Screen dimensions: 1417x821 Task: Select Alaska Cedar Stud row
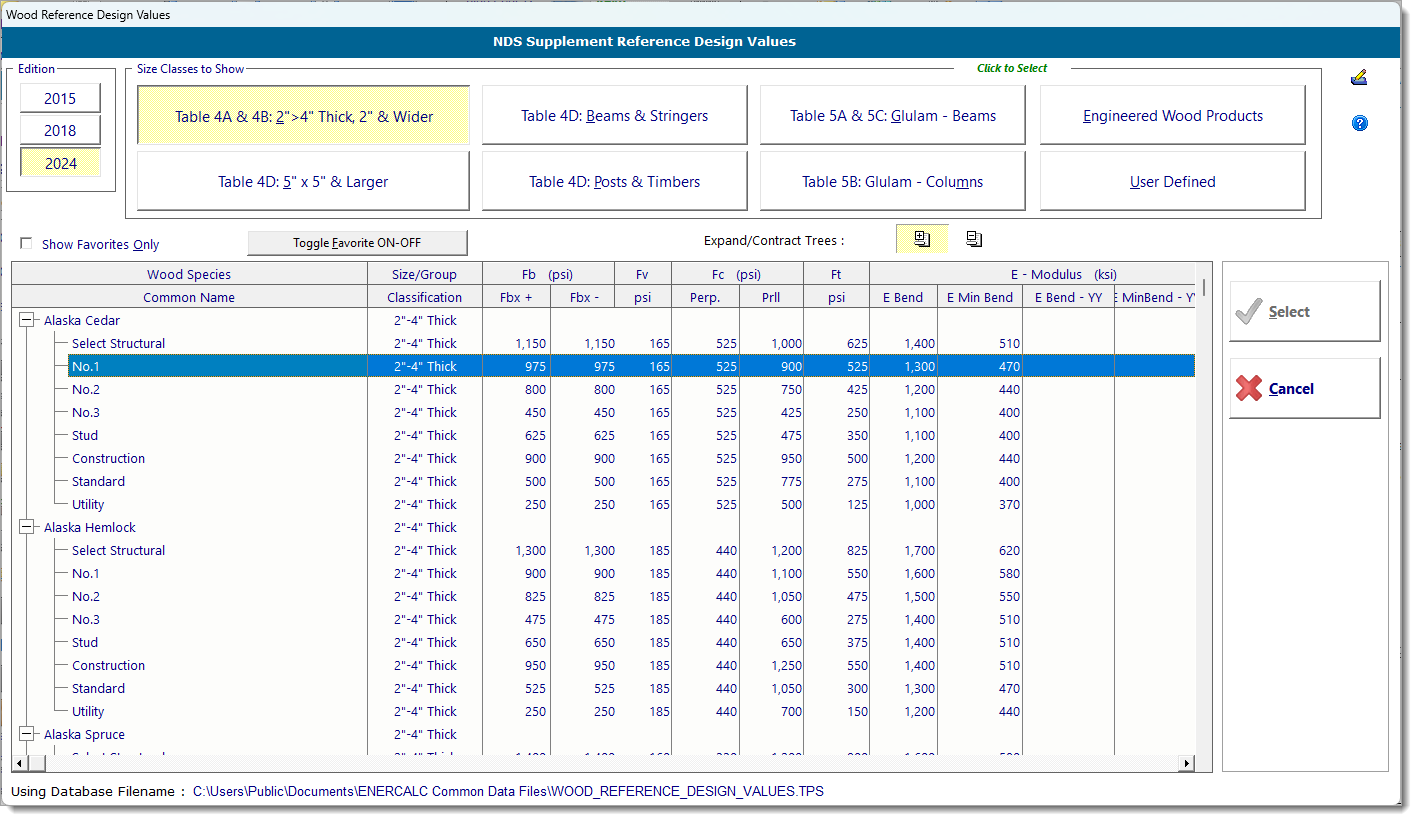coord(603,435)
